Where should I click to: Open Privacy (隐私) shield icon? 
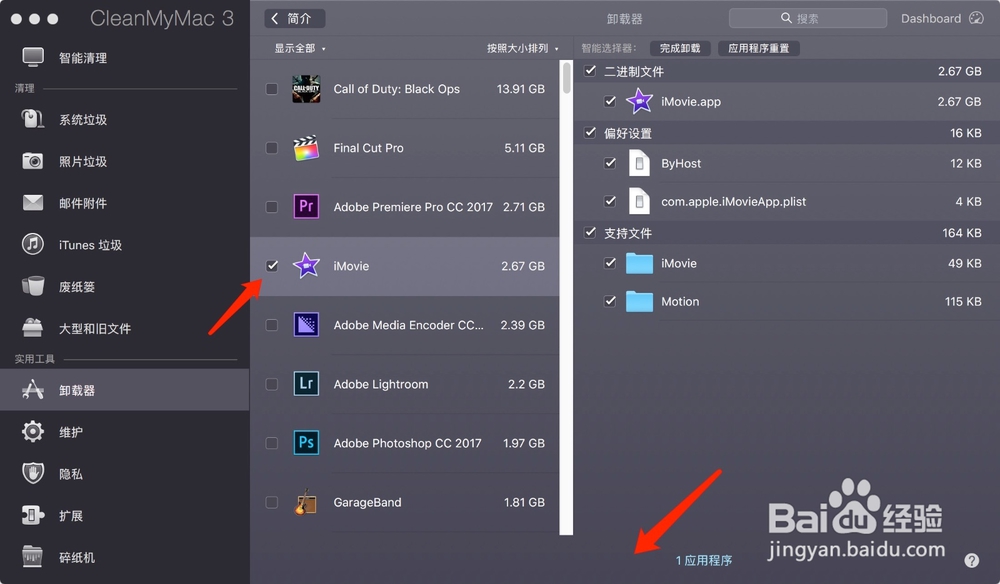pyautogui.click(x=33, y=473)
